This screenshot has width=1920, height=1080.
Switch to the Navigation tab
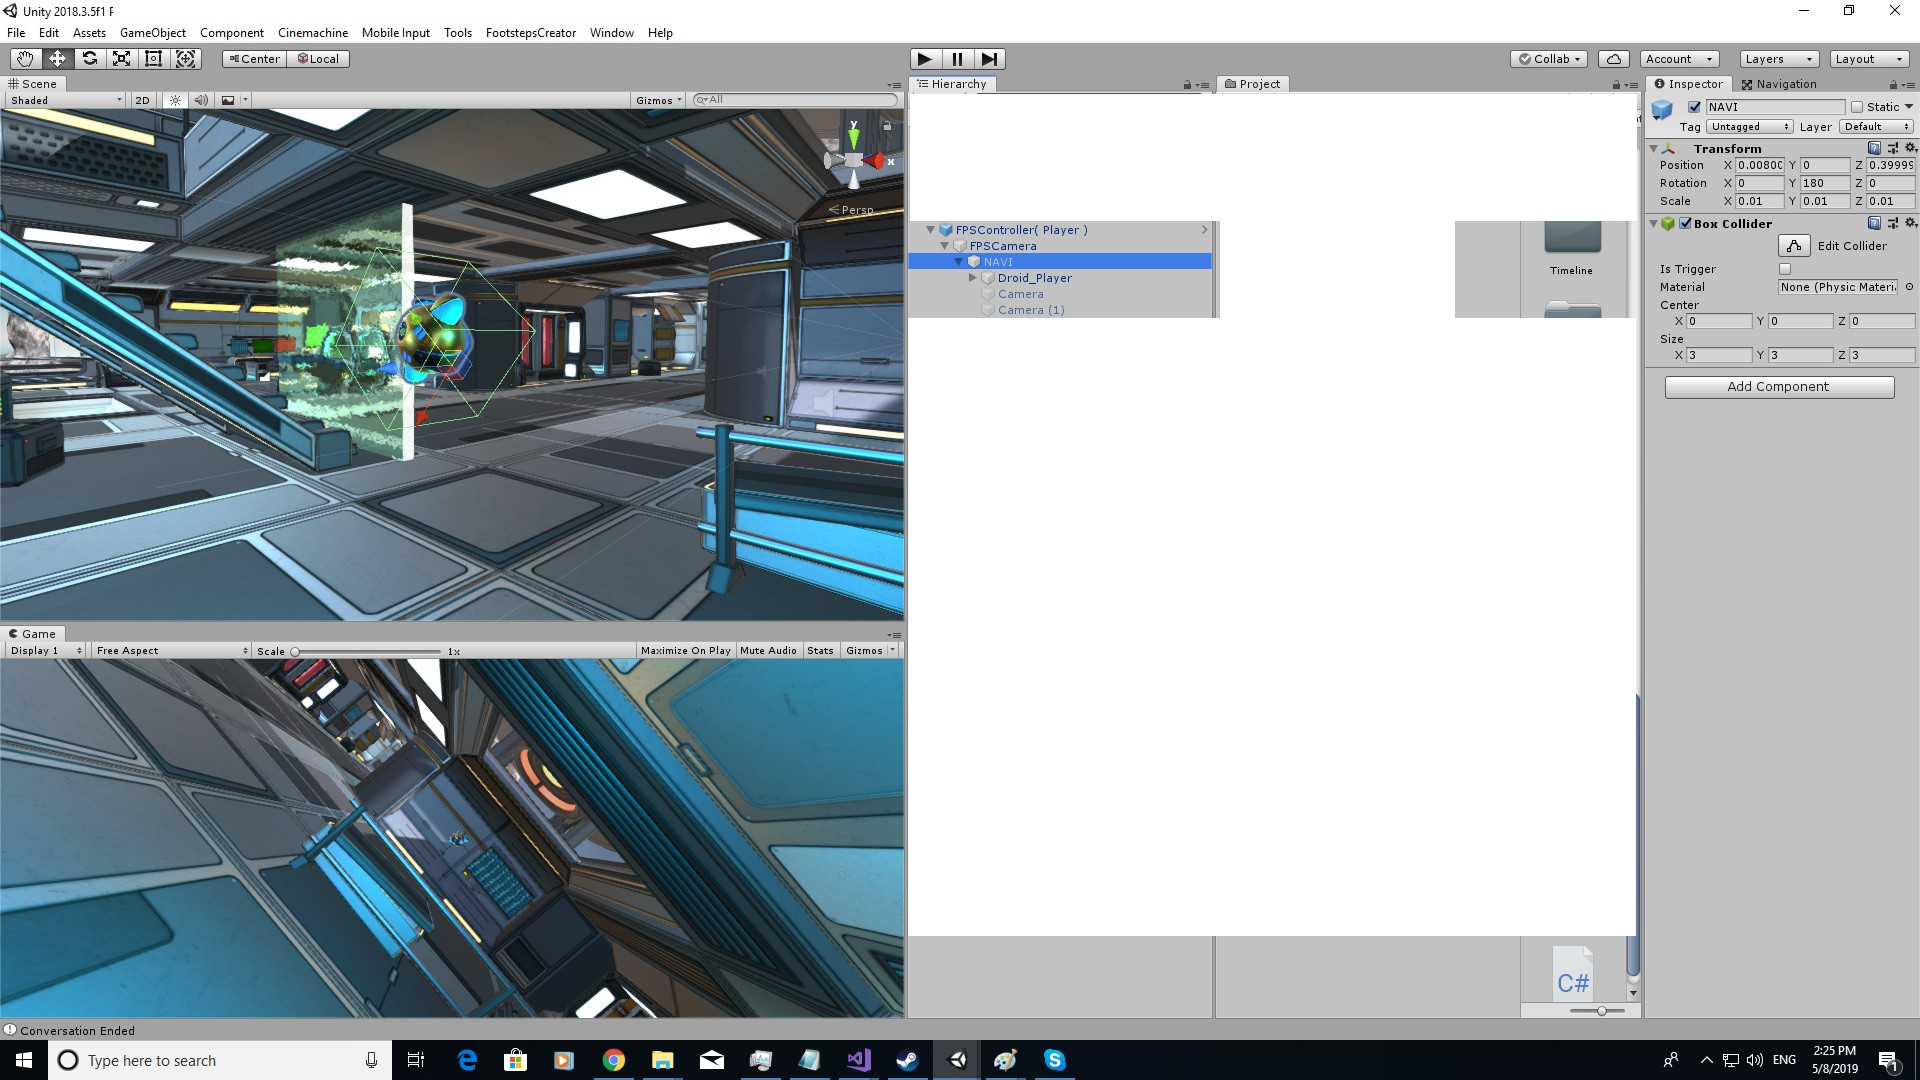tap(1778, 84)
